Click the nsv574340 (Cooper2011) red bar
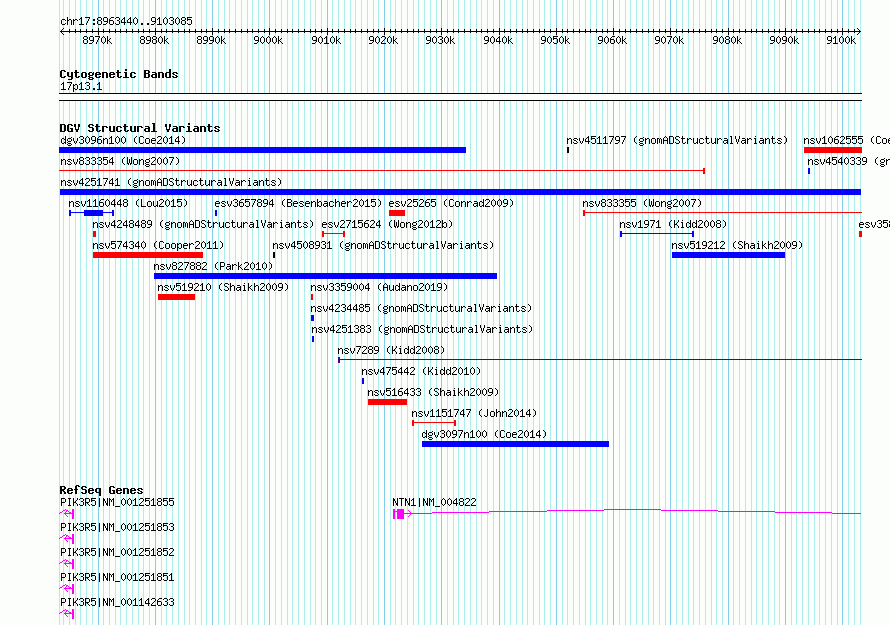Viewport: 890px width, 625px height. tap(148, 255)
